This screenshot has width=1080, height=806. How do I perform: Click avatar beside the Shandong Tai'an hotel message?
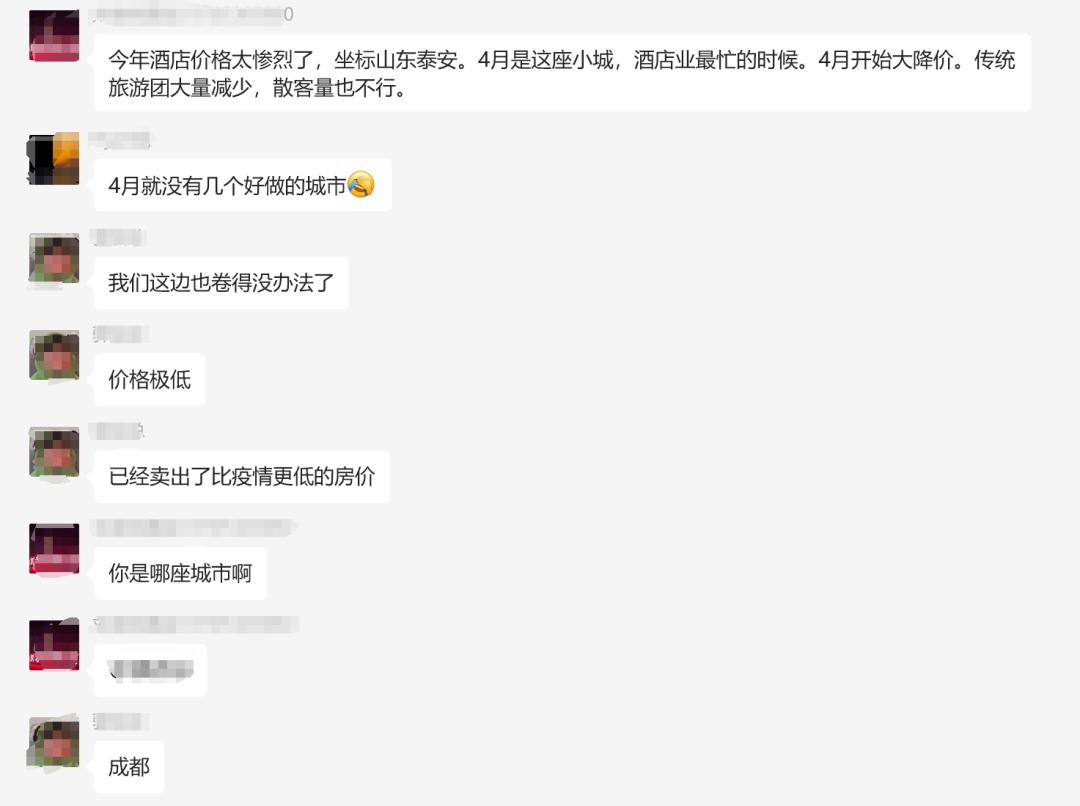(54, 36)
